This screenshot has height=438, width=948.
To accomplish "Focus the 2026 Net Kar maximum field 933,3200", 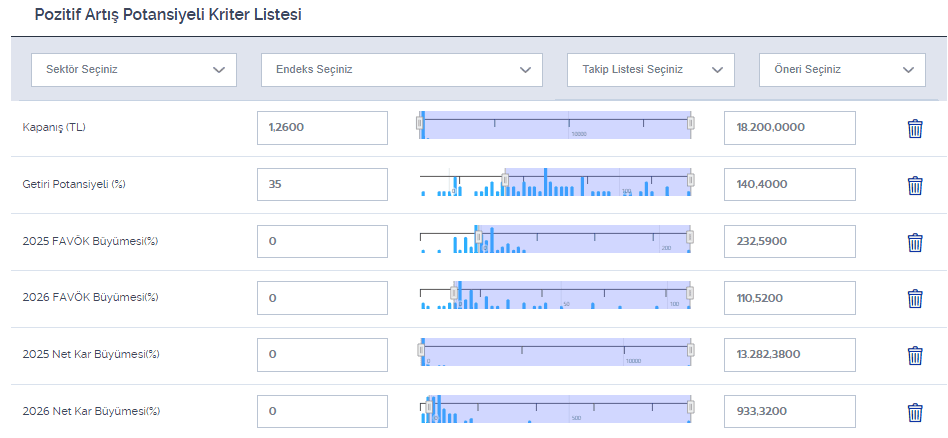I will pos(789,411).
